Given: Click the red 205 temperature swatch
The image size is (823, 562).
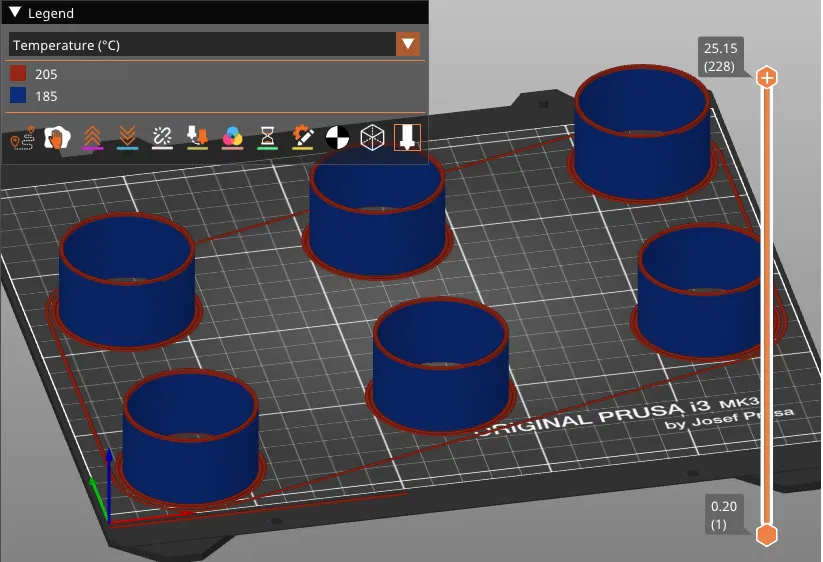Looking at the screenshot, I should [18, 73].
